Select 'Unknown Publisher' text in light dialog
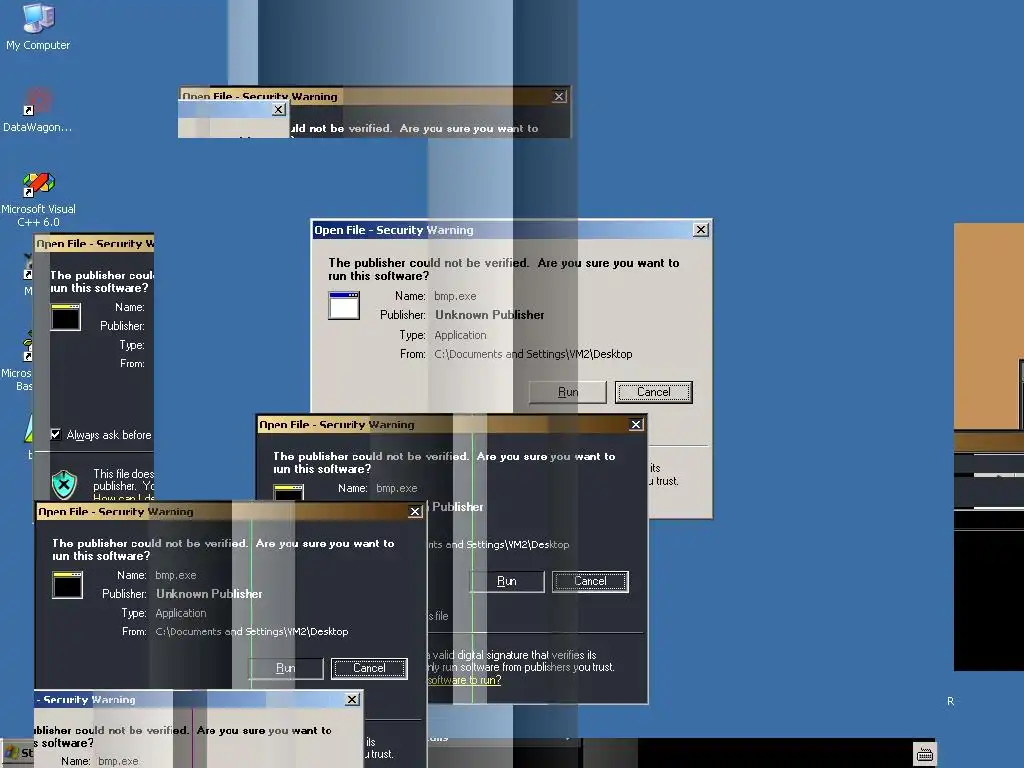 click(489, 315)
